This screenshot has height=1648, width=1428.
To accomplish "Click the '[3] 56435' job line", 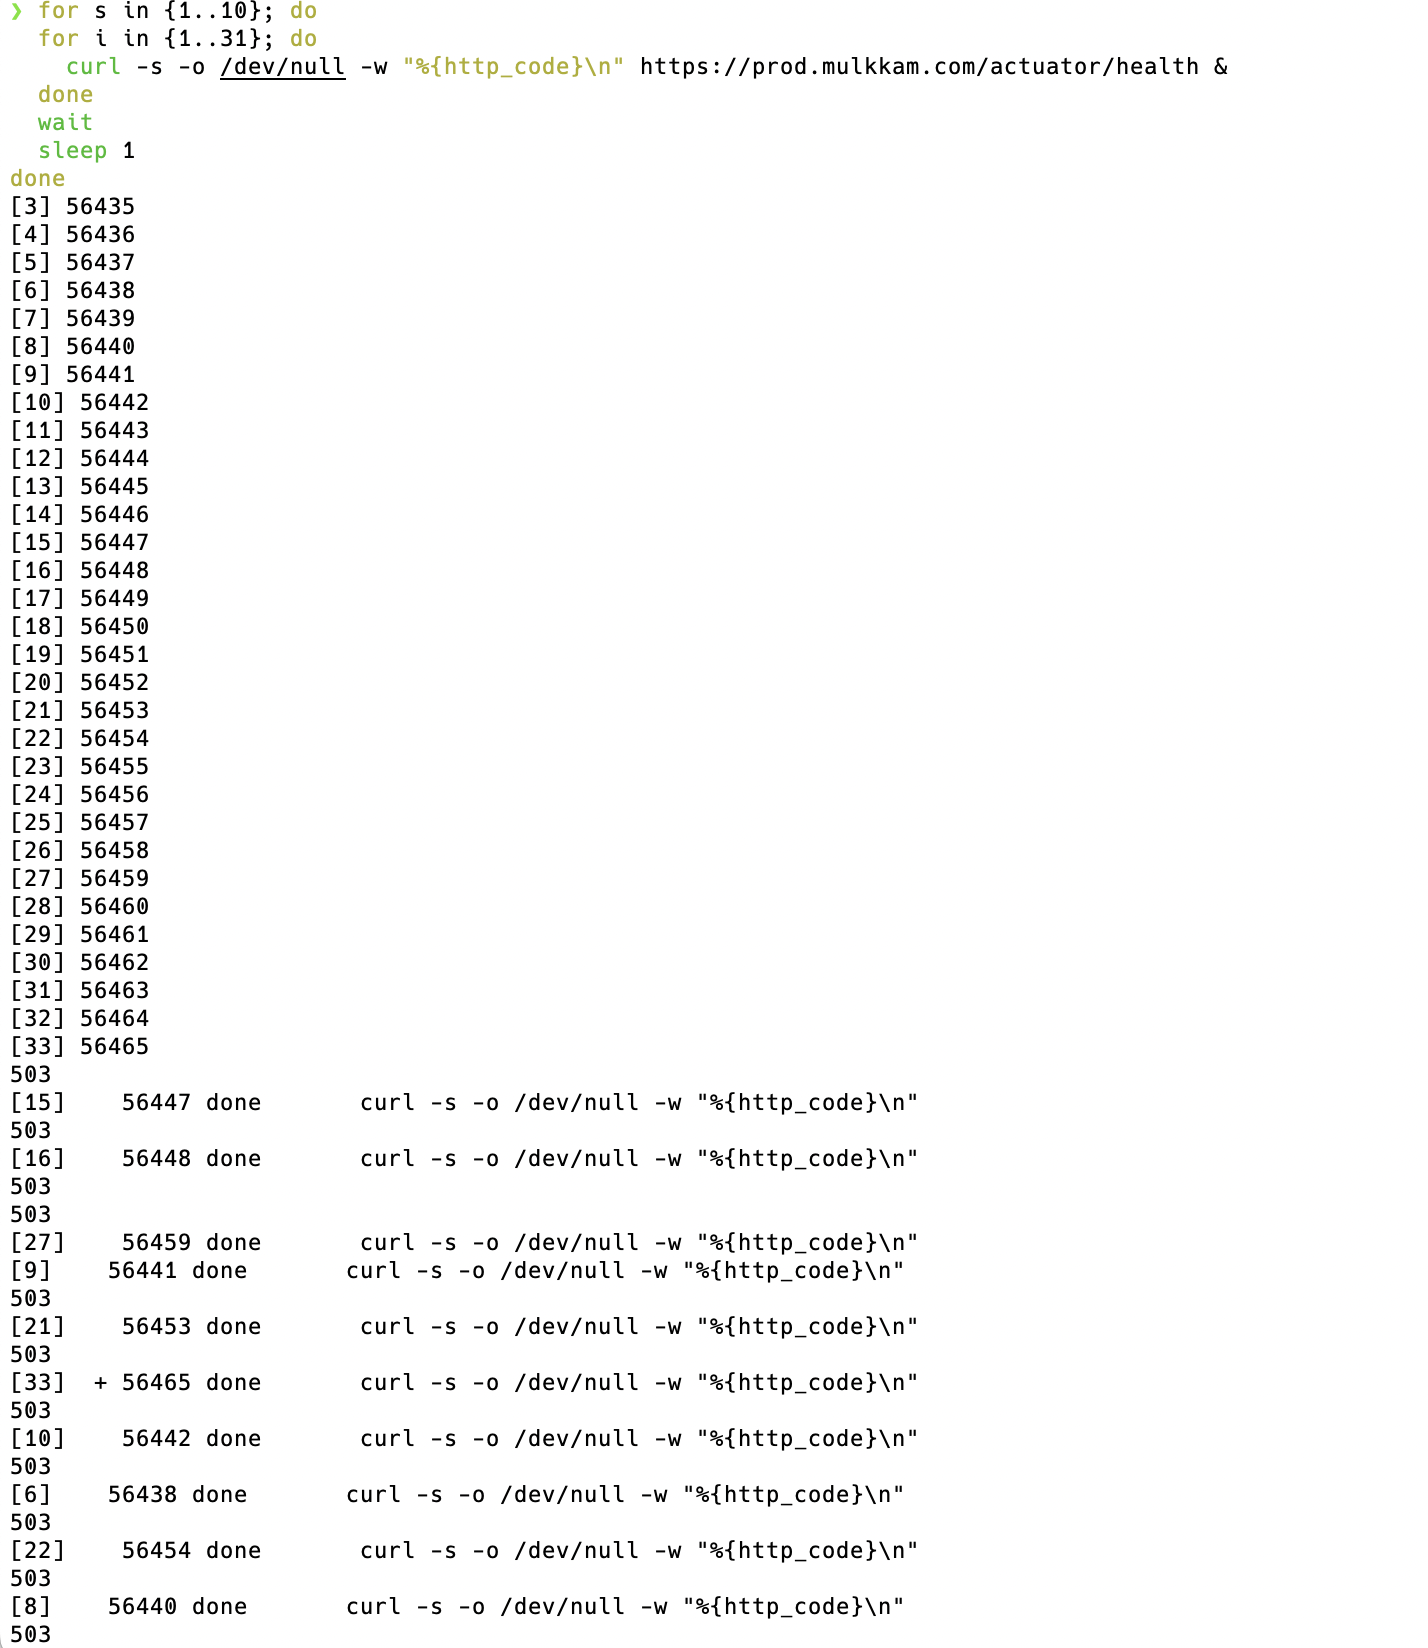I will (72, 206).
